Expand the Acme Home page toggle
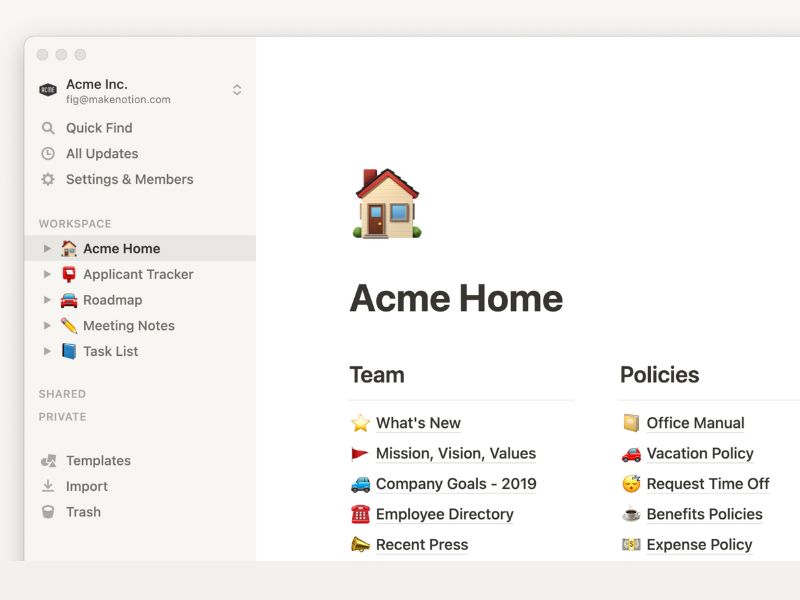Viewport: 800px width, 600px height. (x=47, y=249)
